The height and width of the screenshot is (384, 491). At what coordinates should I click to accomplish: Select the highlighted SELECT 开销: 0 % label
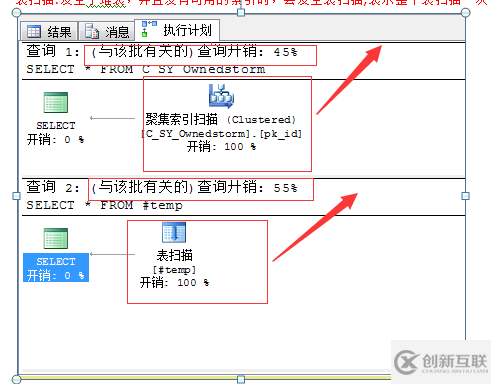(56, 268)
